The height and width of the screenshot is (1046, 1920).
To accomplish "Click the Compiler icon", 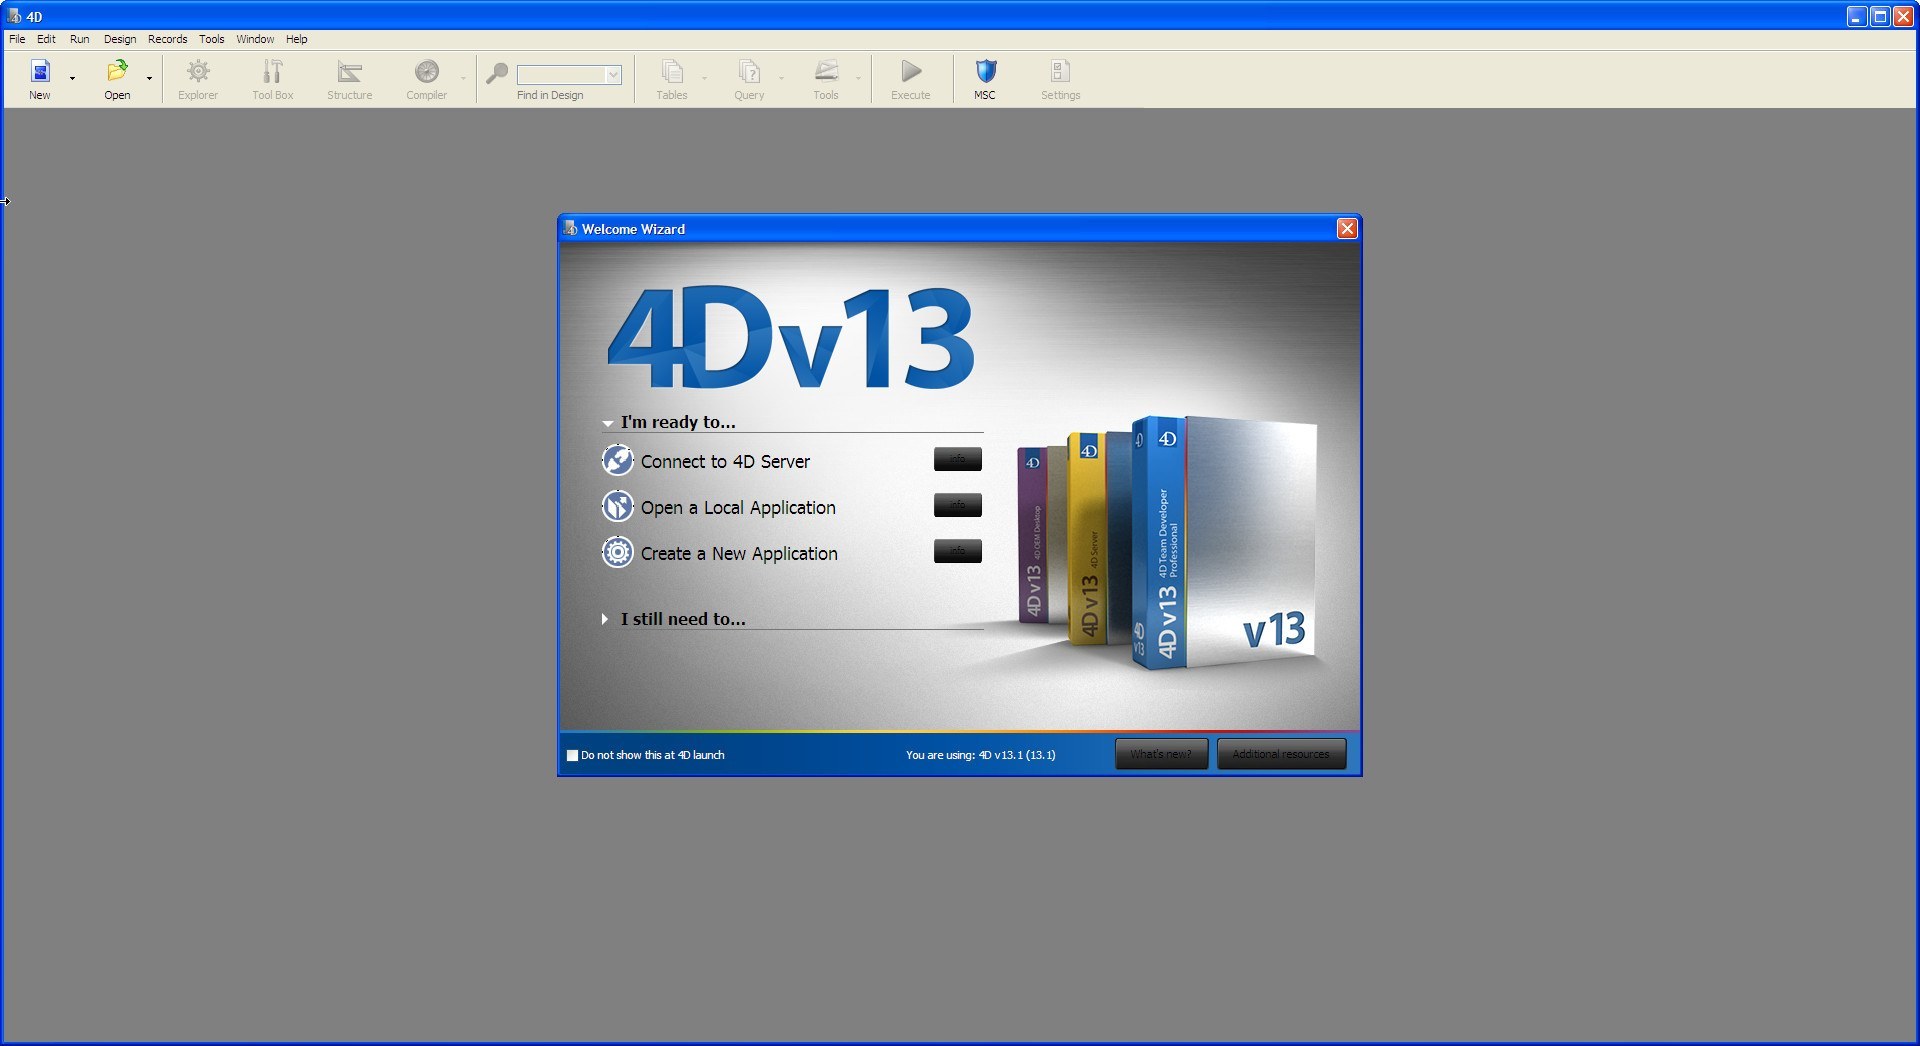I will [x=426, y=71].
